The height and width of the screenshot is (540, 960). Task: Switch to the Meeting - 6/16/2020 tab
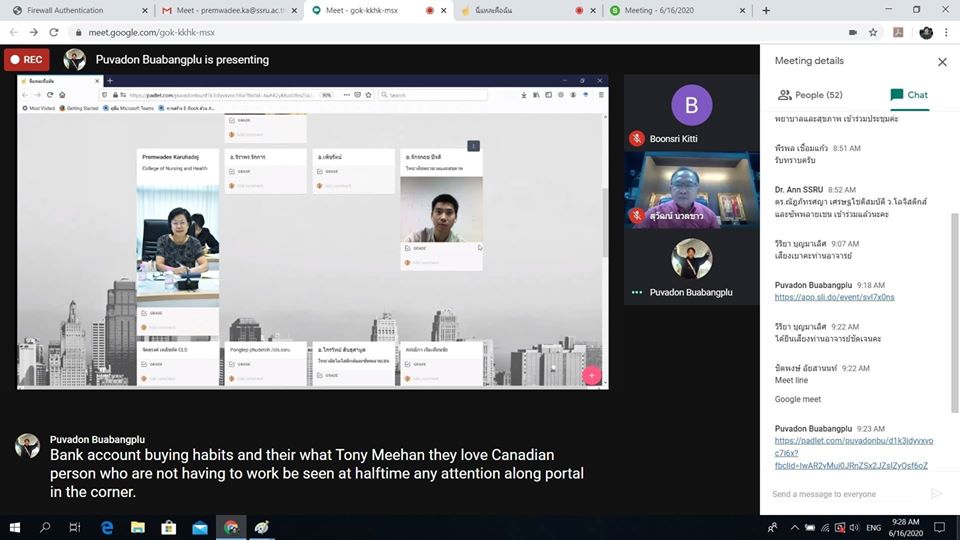[680, 10]
